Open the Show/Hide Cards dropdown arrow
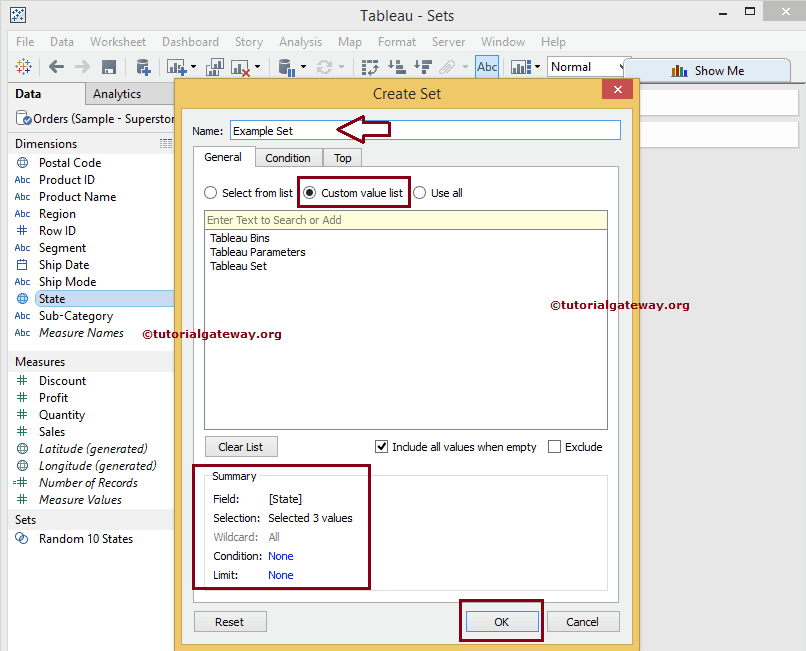806x651 pixels. click(x=537, y=67)
